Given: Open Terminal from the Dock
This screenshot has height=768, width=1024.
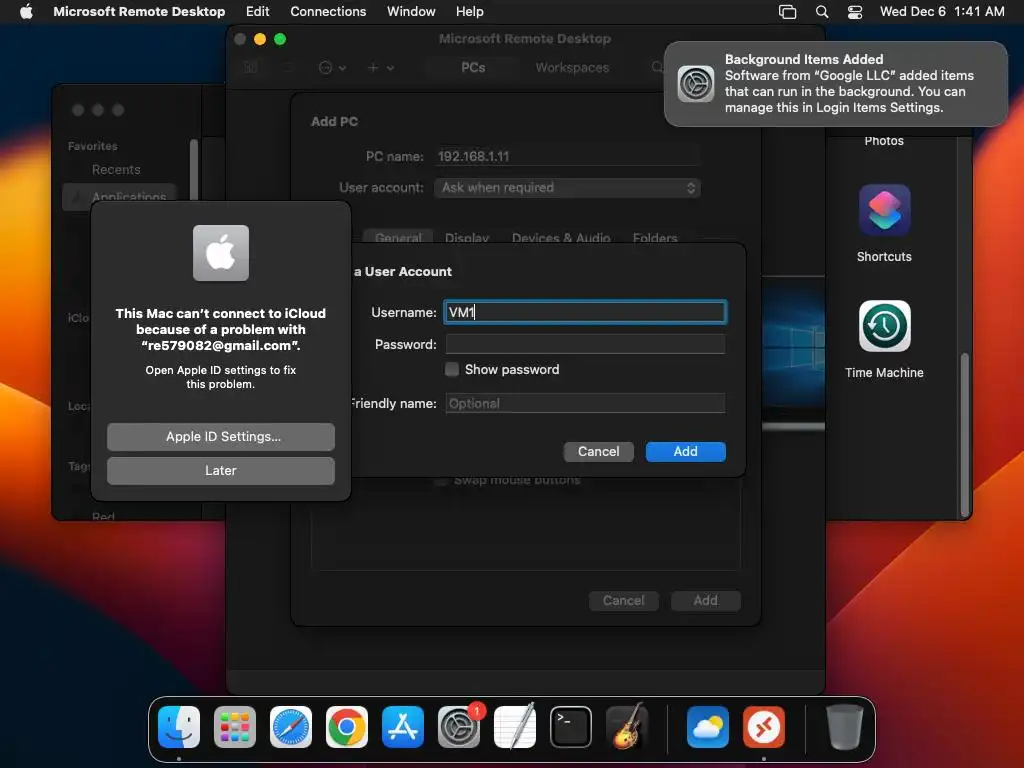Looking at the screenshot, I should point(571,727).
